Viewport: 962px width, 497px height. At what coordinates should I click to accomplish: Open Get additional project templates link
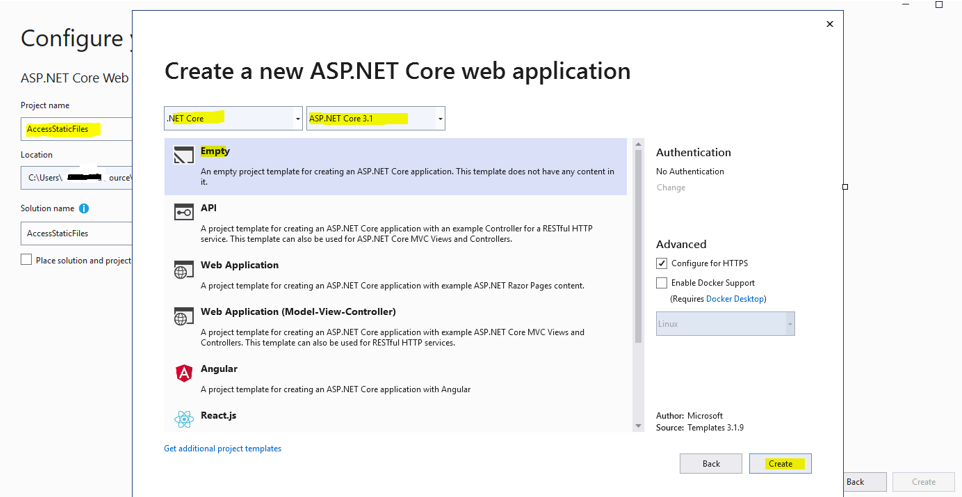[x=222, y=449]
